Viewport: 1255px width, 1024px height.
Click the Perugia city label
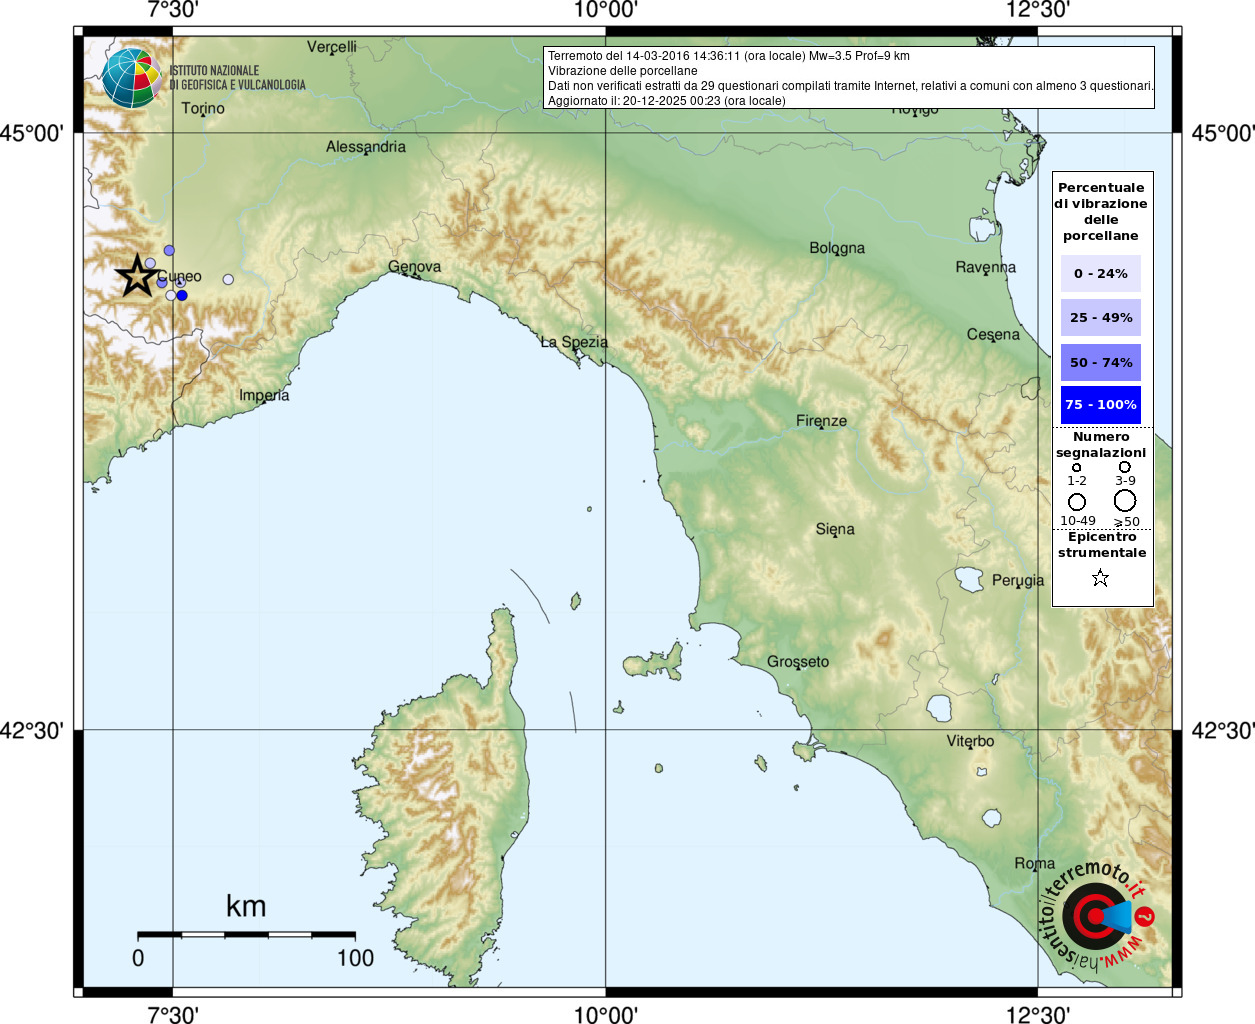click(1018, 580)
